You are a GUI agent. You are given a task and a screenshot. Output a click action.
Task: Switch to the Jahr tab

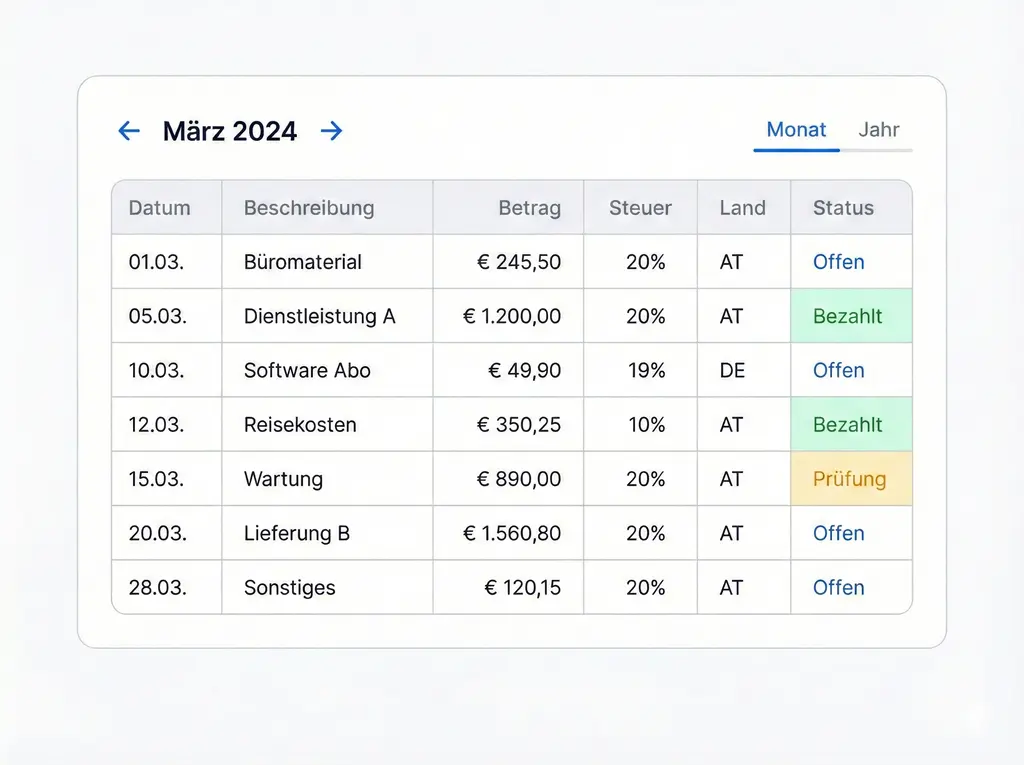(x=878, y=130)
